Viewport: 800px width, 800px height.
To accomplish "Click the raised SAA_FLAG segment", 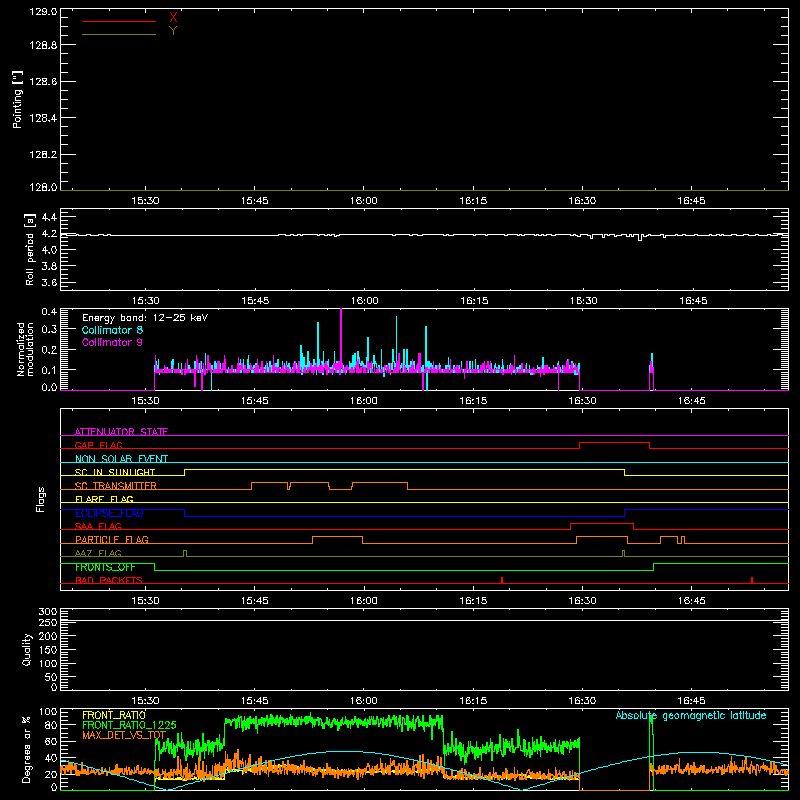I will tap(602, 523).
